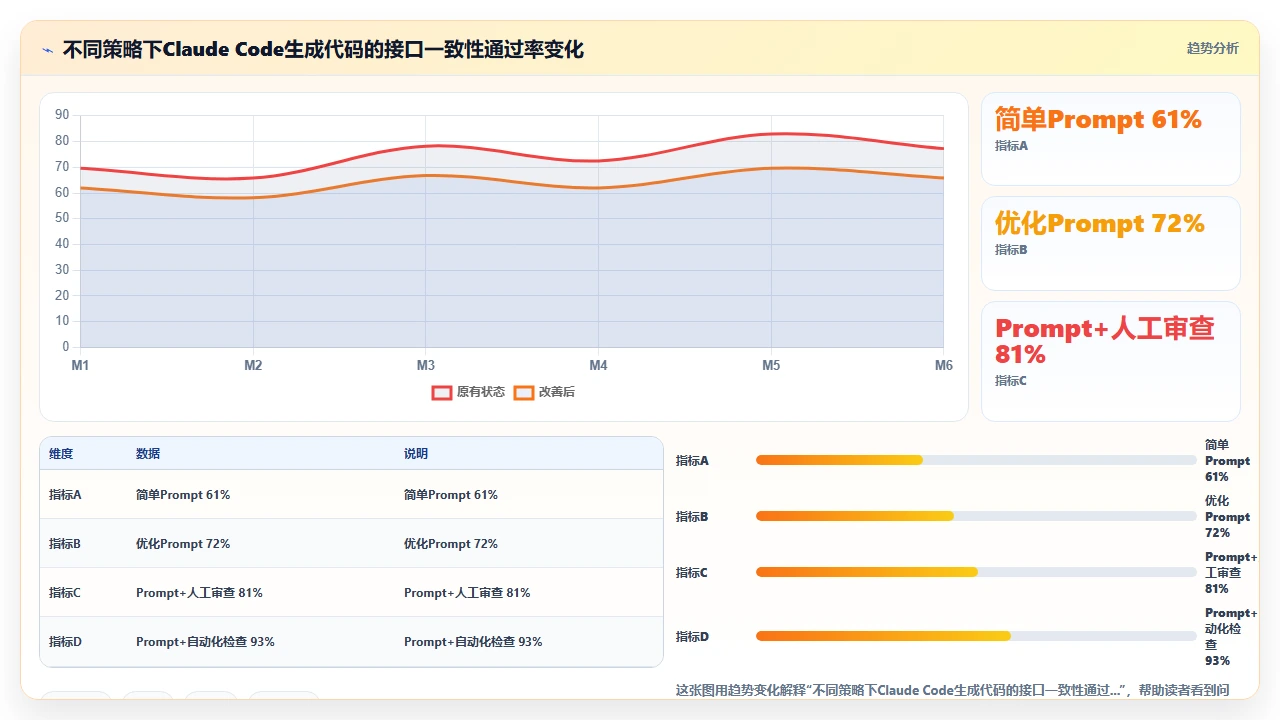Viewport: 1280px width, 720px height.
Task: Click the 指标B label beside its progress bar
Action: (692, 517)
